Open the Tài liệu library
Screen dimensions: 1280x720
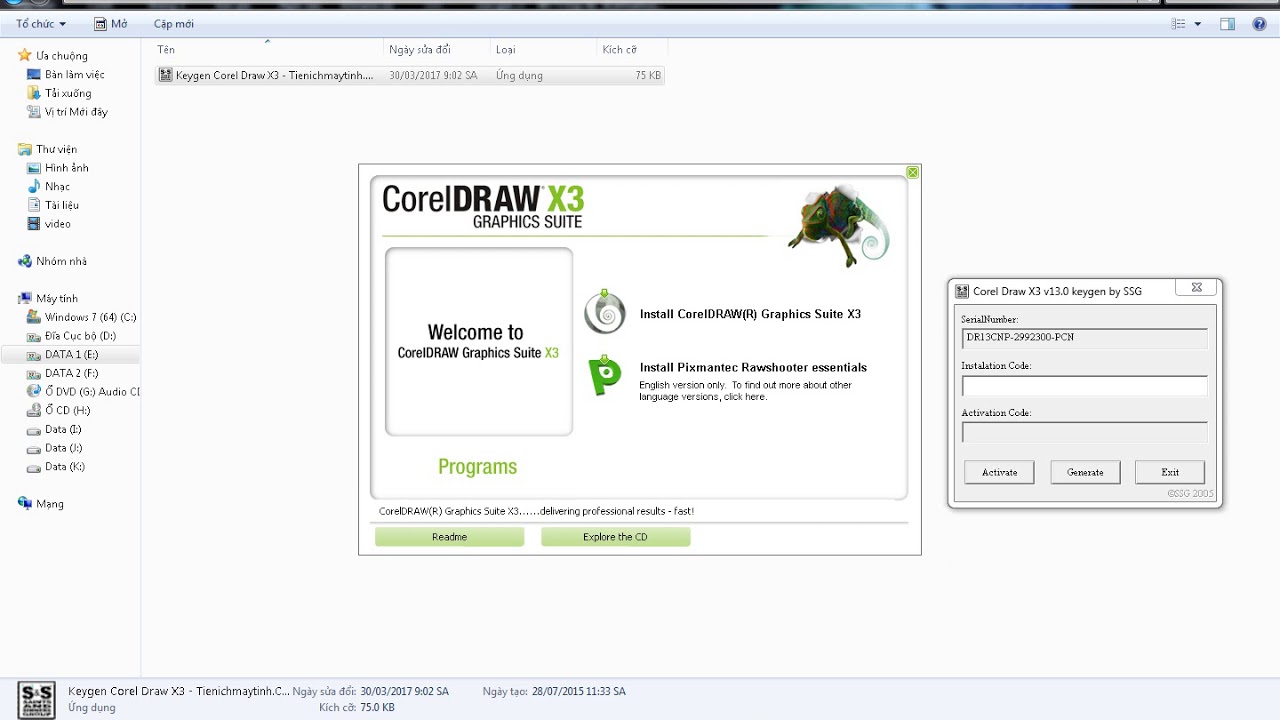[53, 205]
